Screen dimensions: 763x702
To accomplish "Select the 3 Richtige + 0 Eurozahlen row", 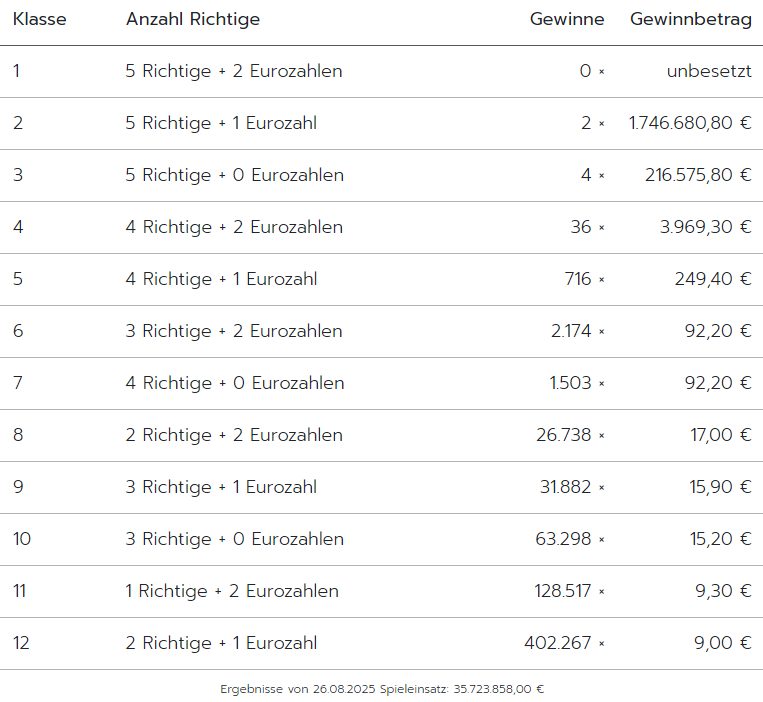I will [x=382, y=539].
